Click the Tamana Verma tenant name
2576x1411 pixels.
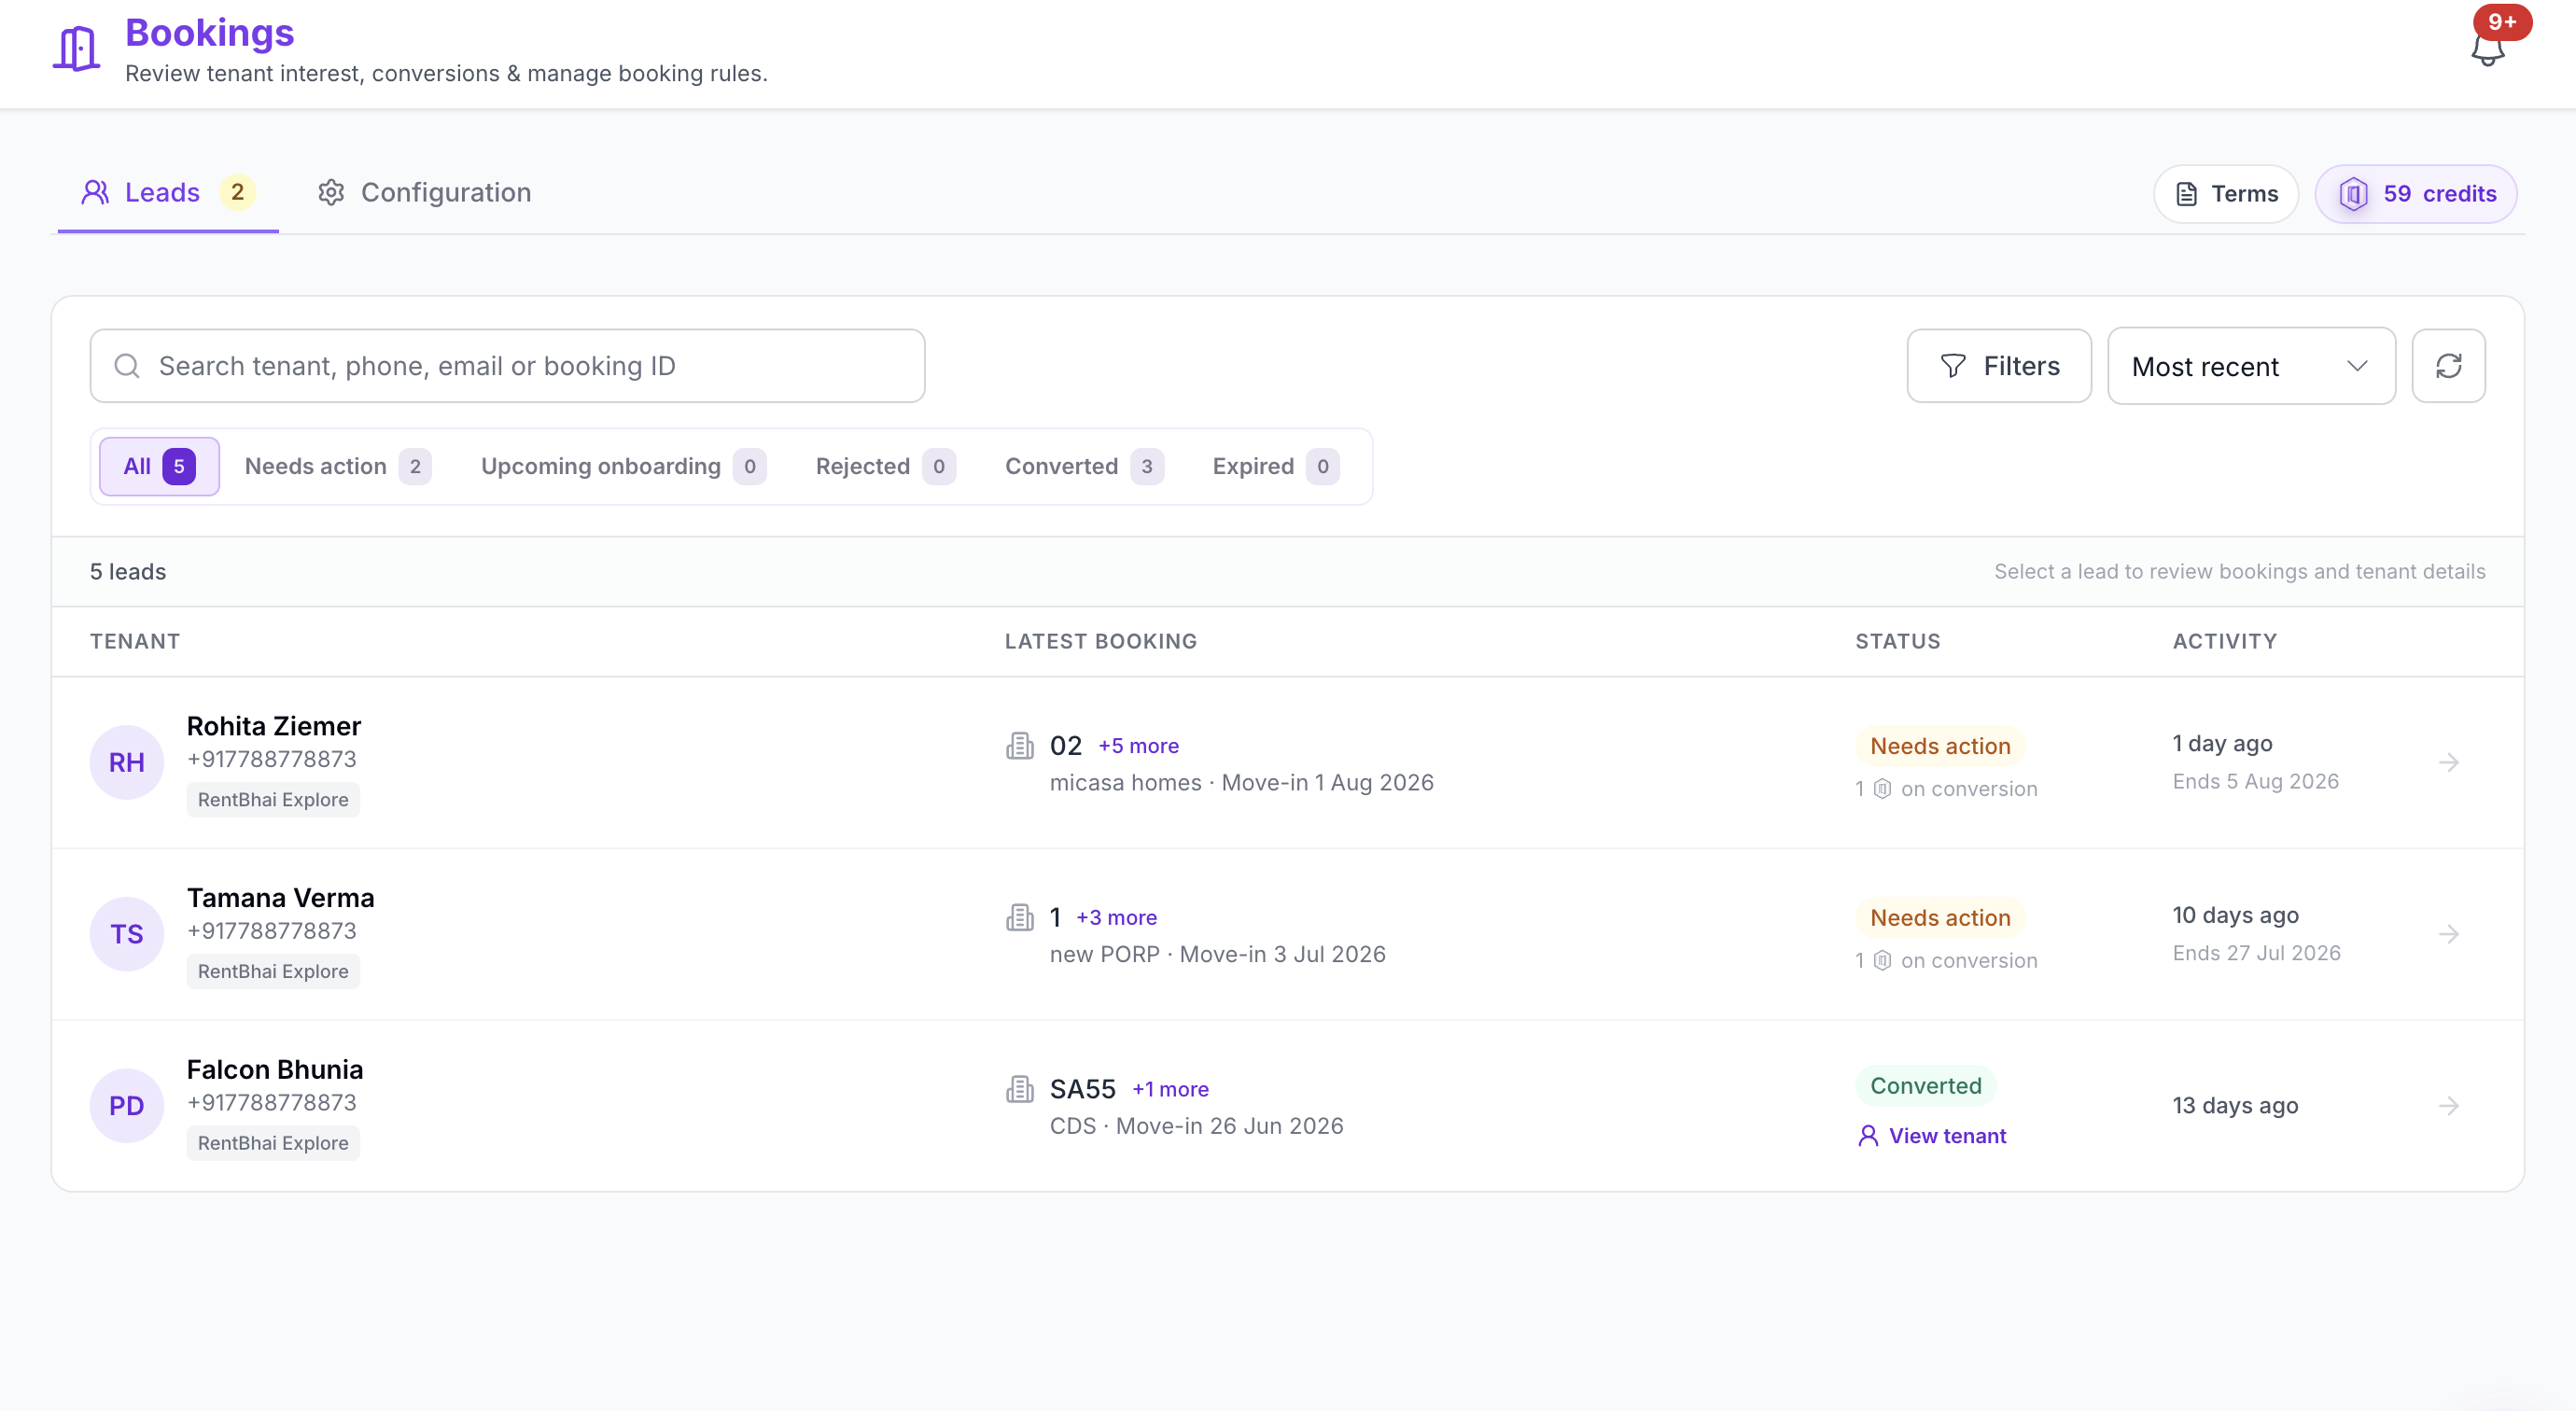tap(281, 898)
